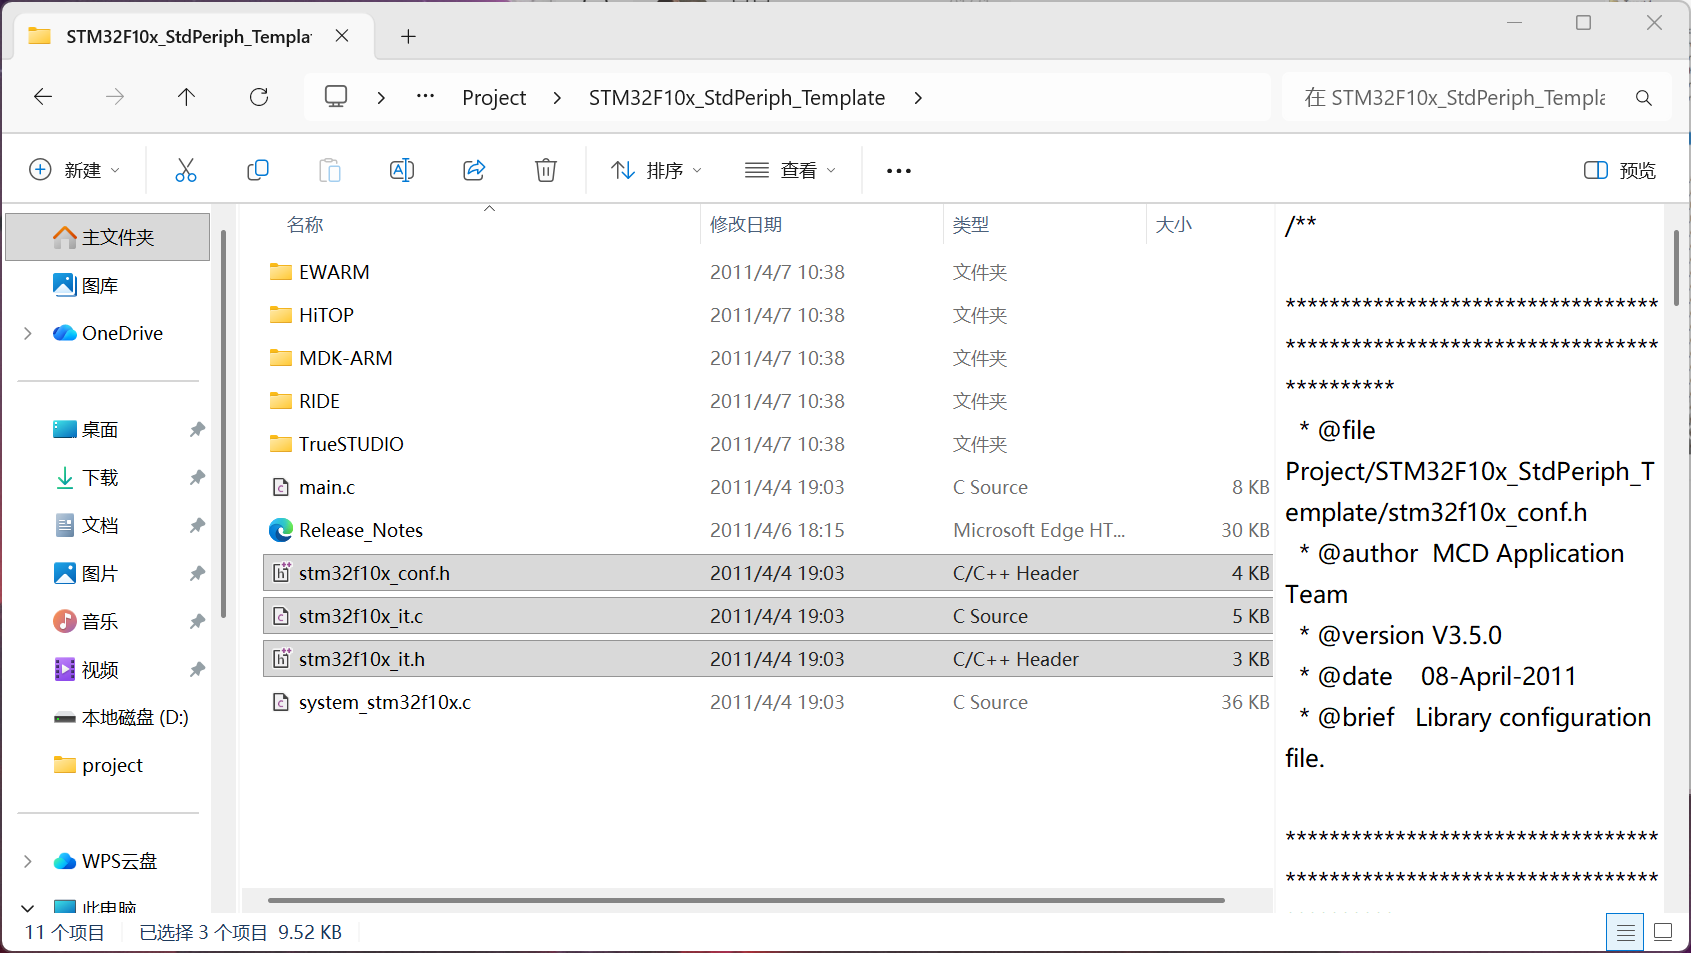Image resolution: width=1691 pixels, height=953 pixels.
Task: Sort by 名称 column header
Action: coord(305,225)
